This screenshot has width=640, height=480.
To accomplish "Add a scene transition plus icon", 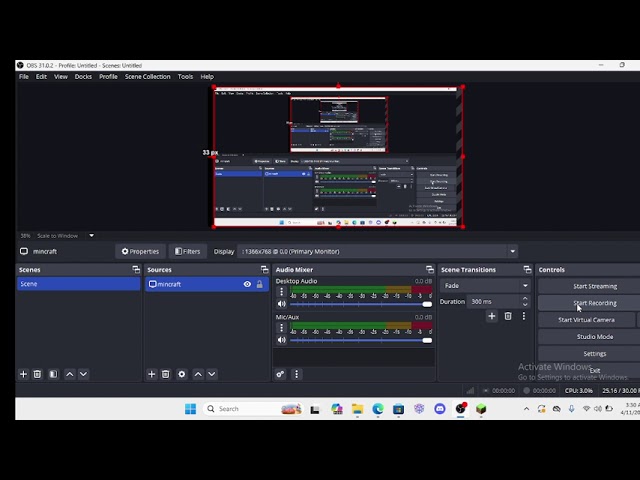I will 492,316.
